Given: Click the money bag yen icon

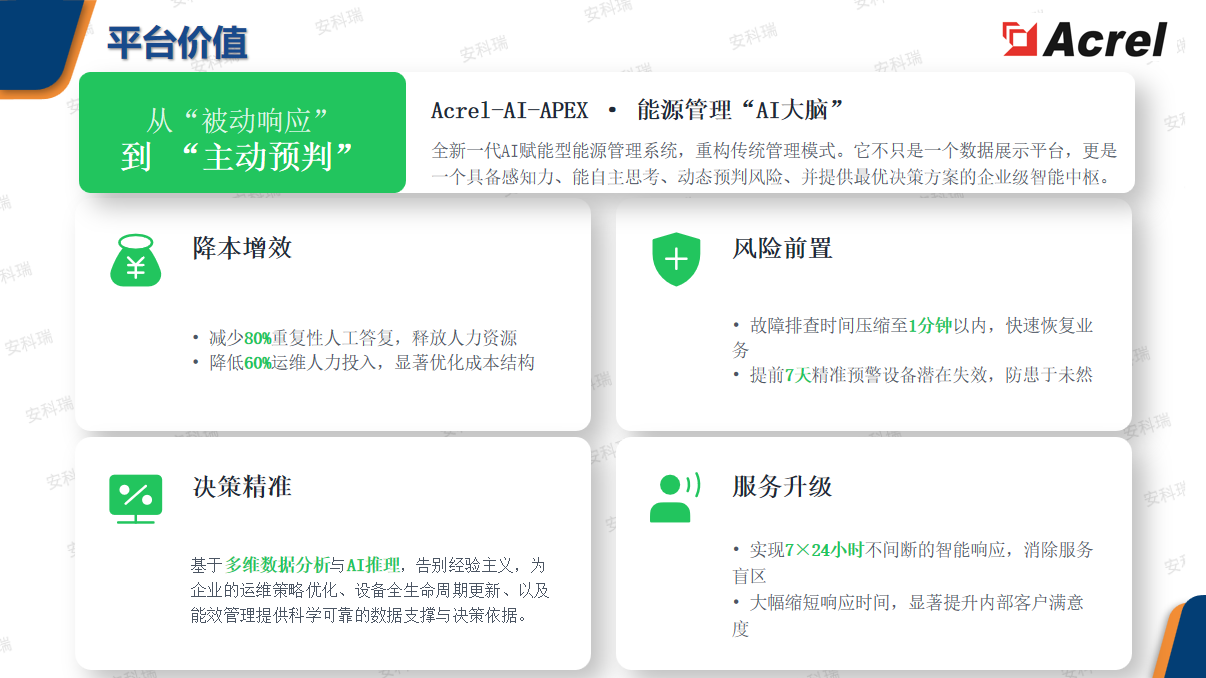Looking at the screenshot, I should (x=135, y=260).
